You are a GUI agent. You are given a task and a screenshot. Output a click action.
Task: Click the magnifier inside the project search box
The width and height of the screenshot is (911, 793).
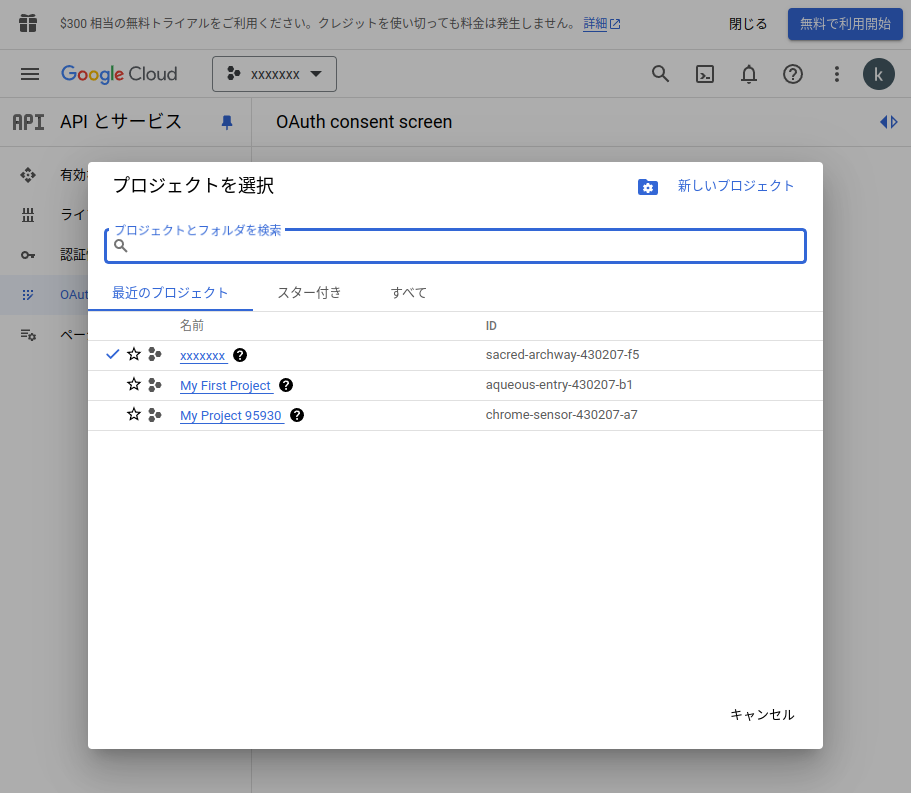[121, 246]
